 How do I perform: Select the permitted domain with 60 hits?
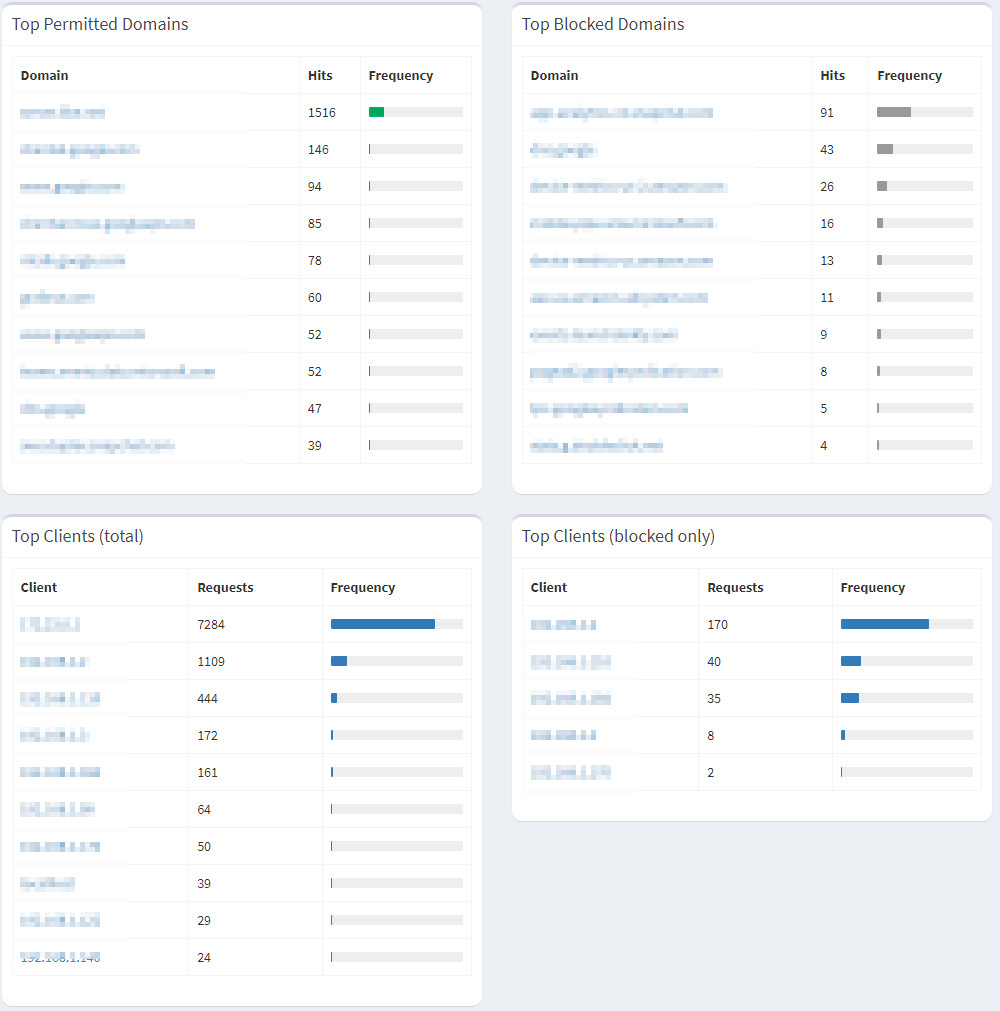[x=57, y=298]
